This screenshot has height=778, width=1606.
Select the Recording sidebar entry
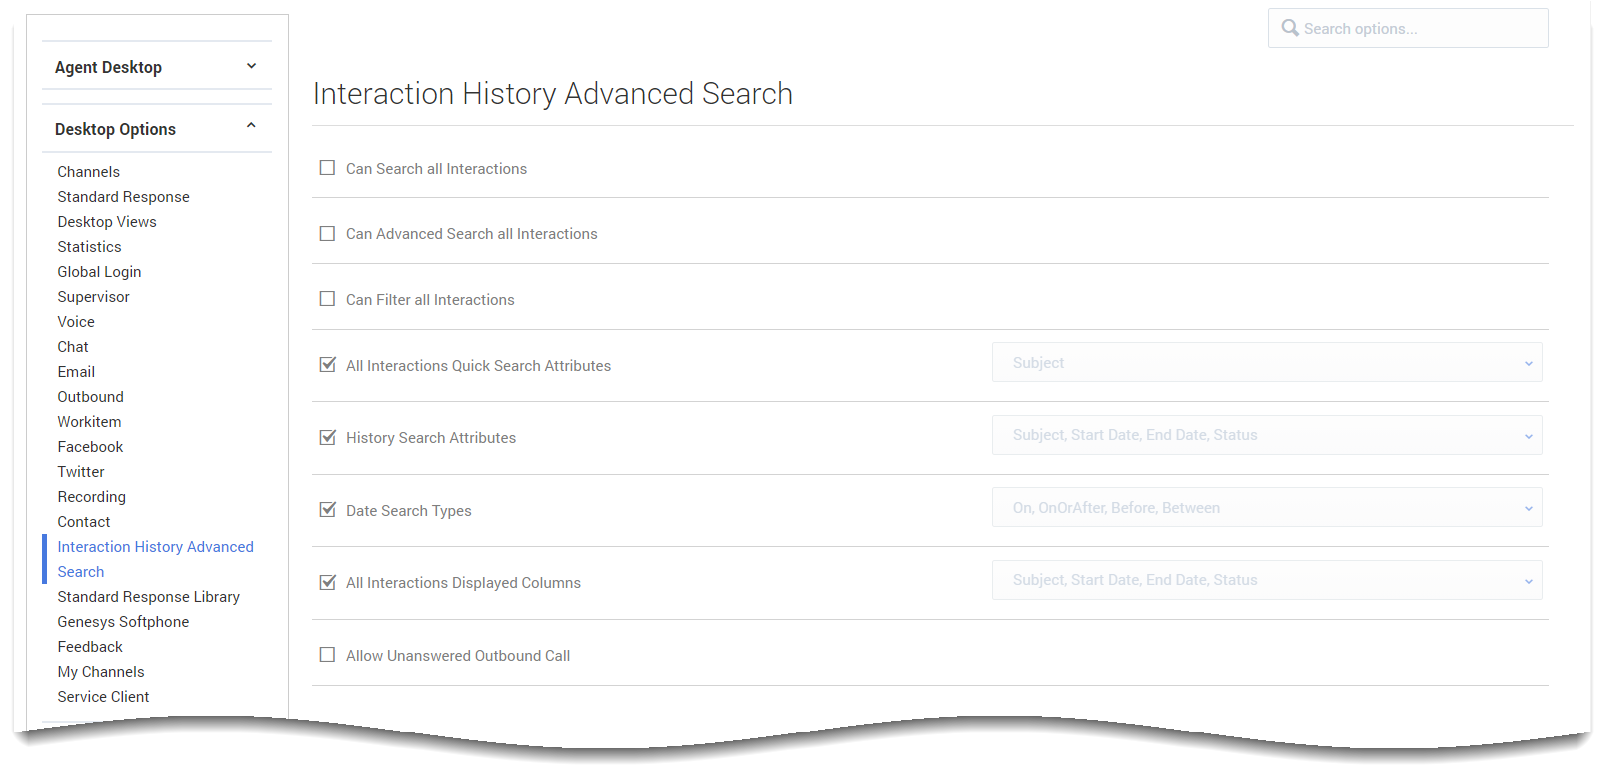point(91,496)
